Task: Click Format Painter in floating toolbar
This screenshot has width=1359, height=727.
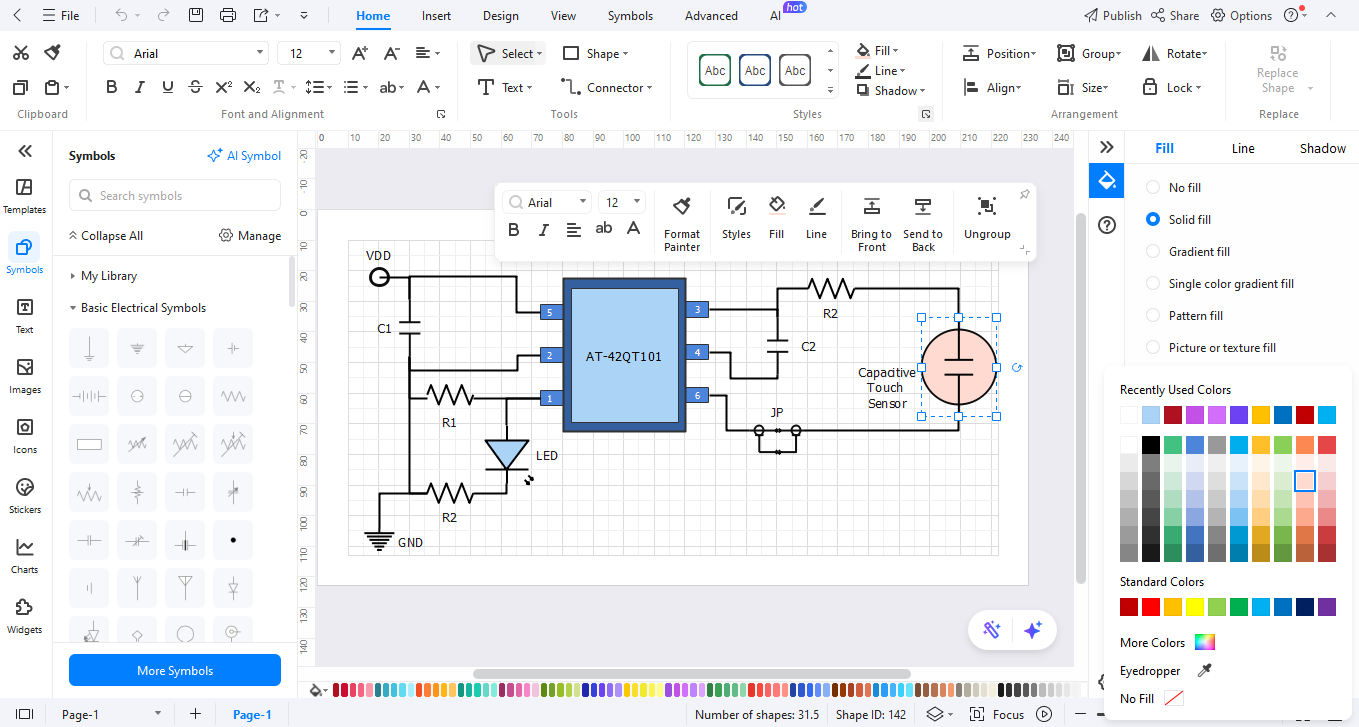Action: [x=682, y=223]
